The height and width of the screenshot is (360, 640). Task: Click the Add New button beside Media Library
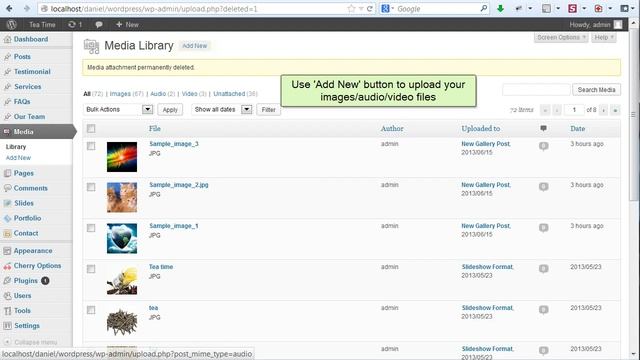click(x=194, y=46)
